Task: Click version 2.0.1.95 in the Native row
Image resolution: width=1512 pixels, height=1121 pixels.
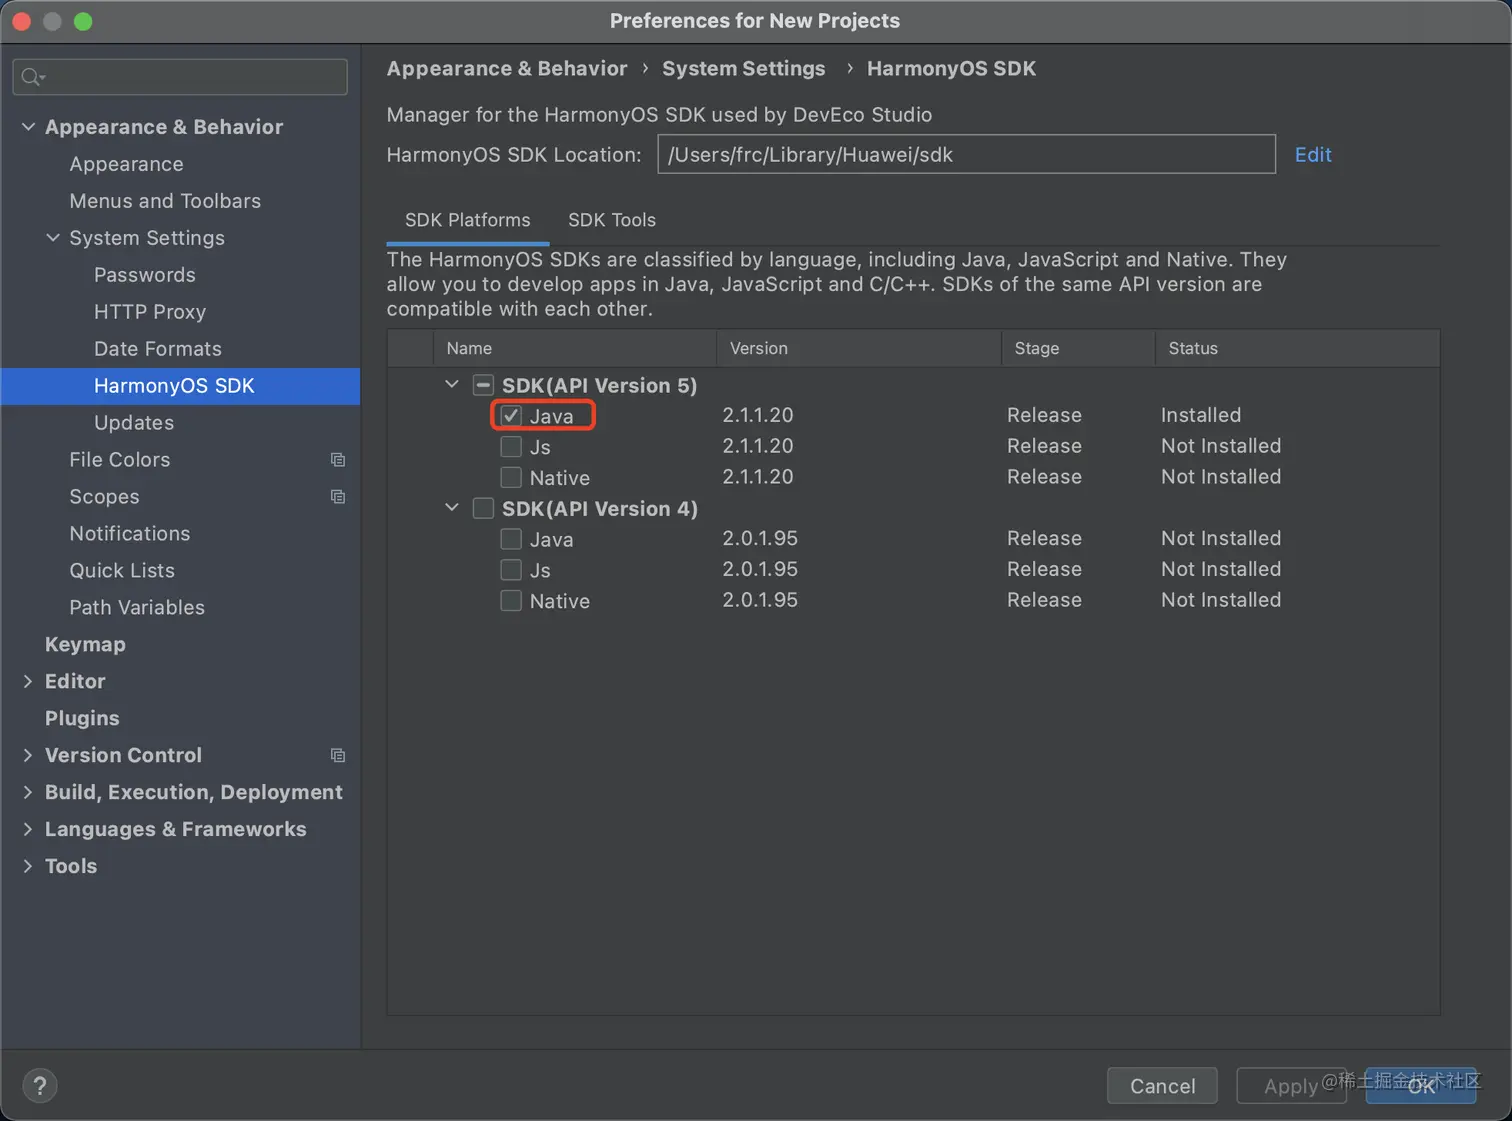Action: (760, 600)
